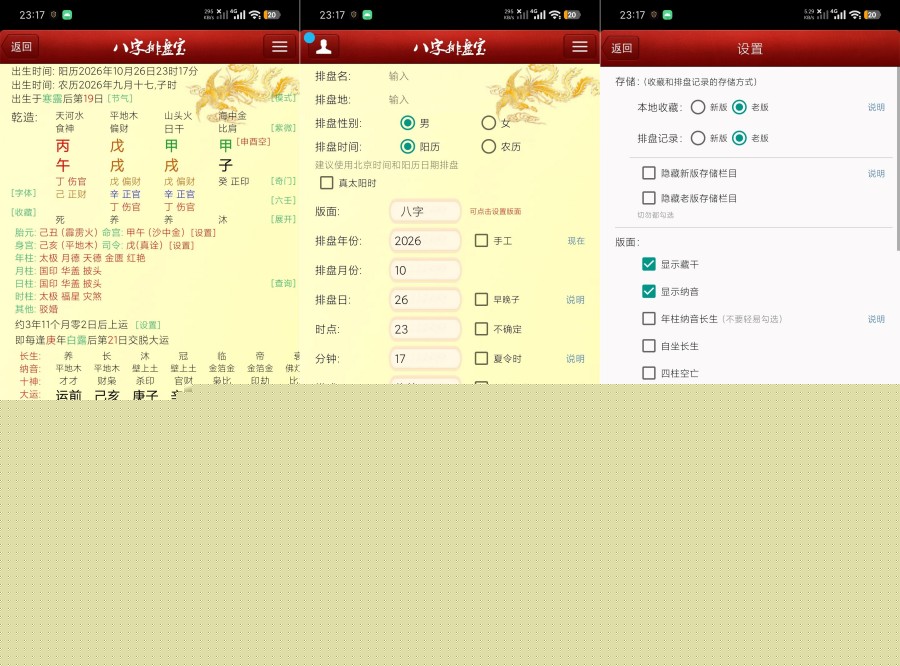The image size is (900, 666).
Task: Select 老版 for 排盘记录
Action: click(x=739, y=138)
